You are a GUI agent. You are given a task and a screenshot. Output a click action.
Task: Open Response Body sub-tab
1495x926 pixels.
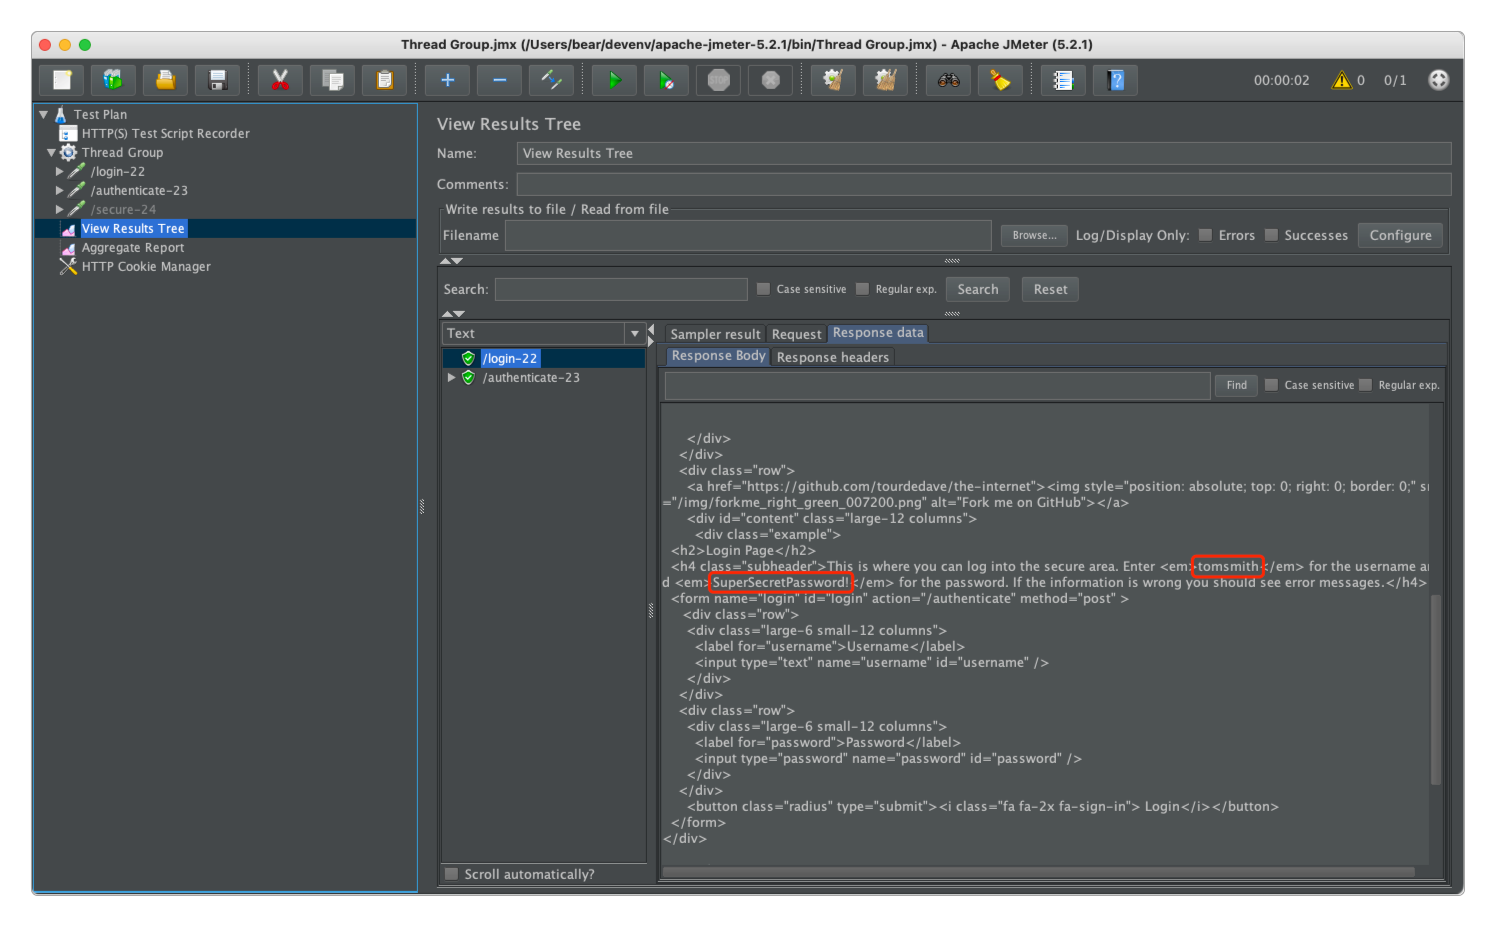coord(718,356)
